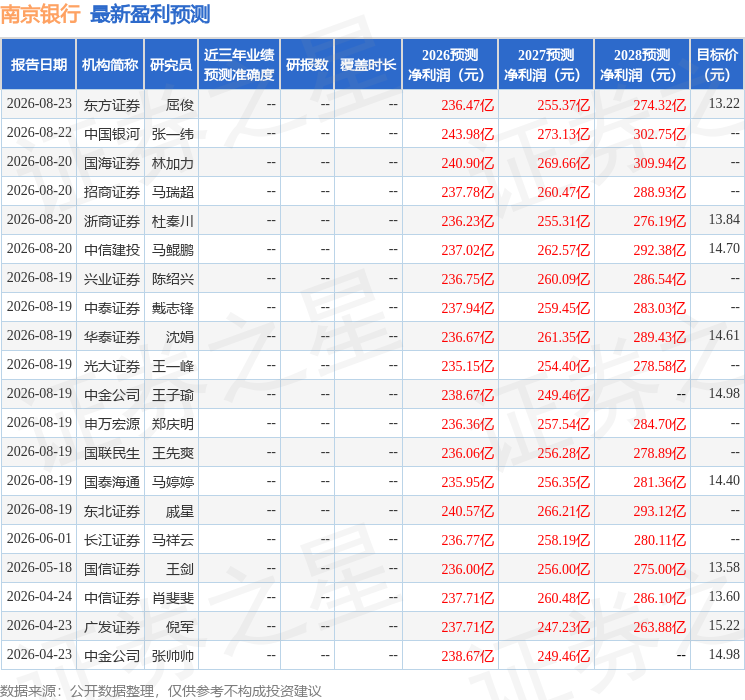Click the 广发证券 institution cell
This screenshot has width=745, height=700.
(112, 627)
